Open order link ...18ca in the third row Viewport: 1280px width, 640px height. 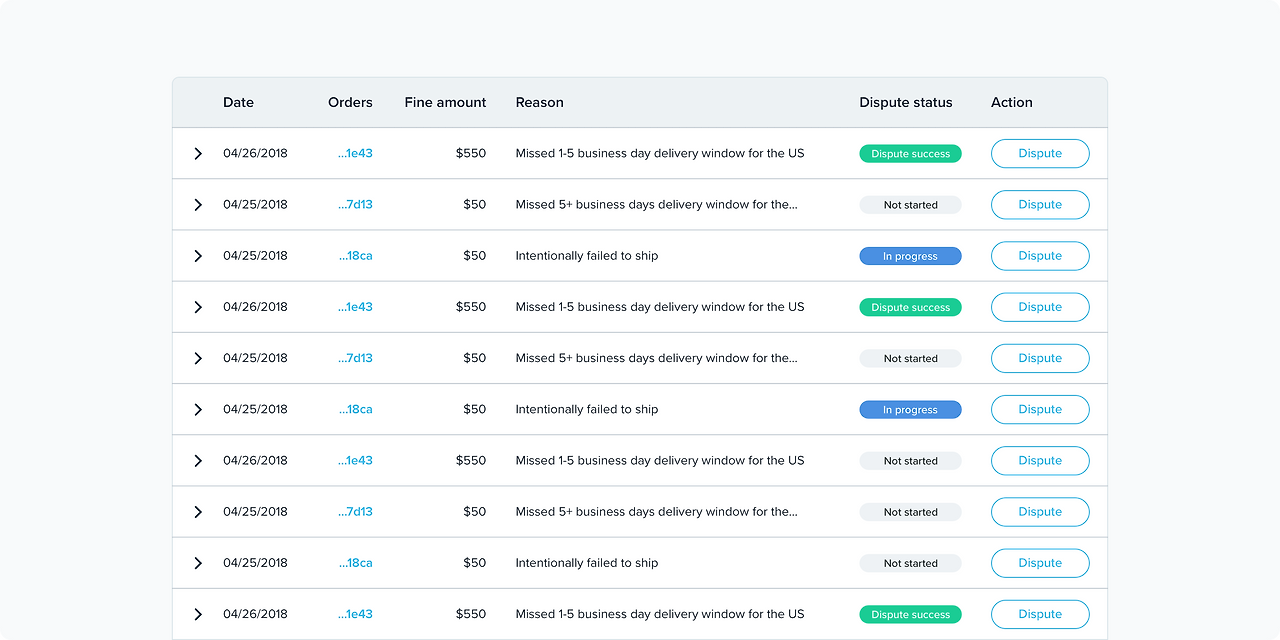tap(355, 256)
